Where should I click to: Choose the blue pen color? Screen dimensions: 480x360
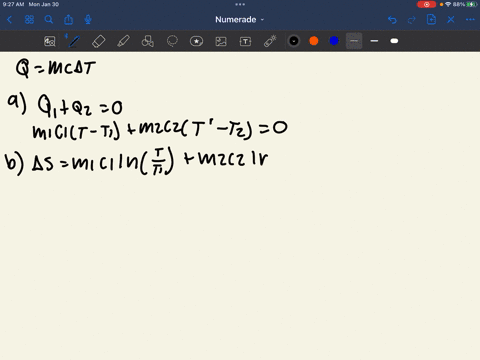pos(334,41)
